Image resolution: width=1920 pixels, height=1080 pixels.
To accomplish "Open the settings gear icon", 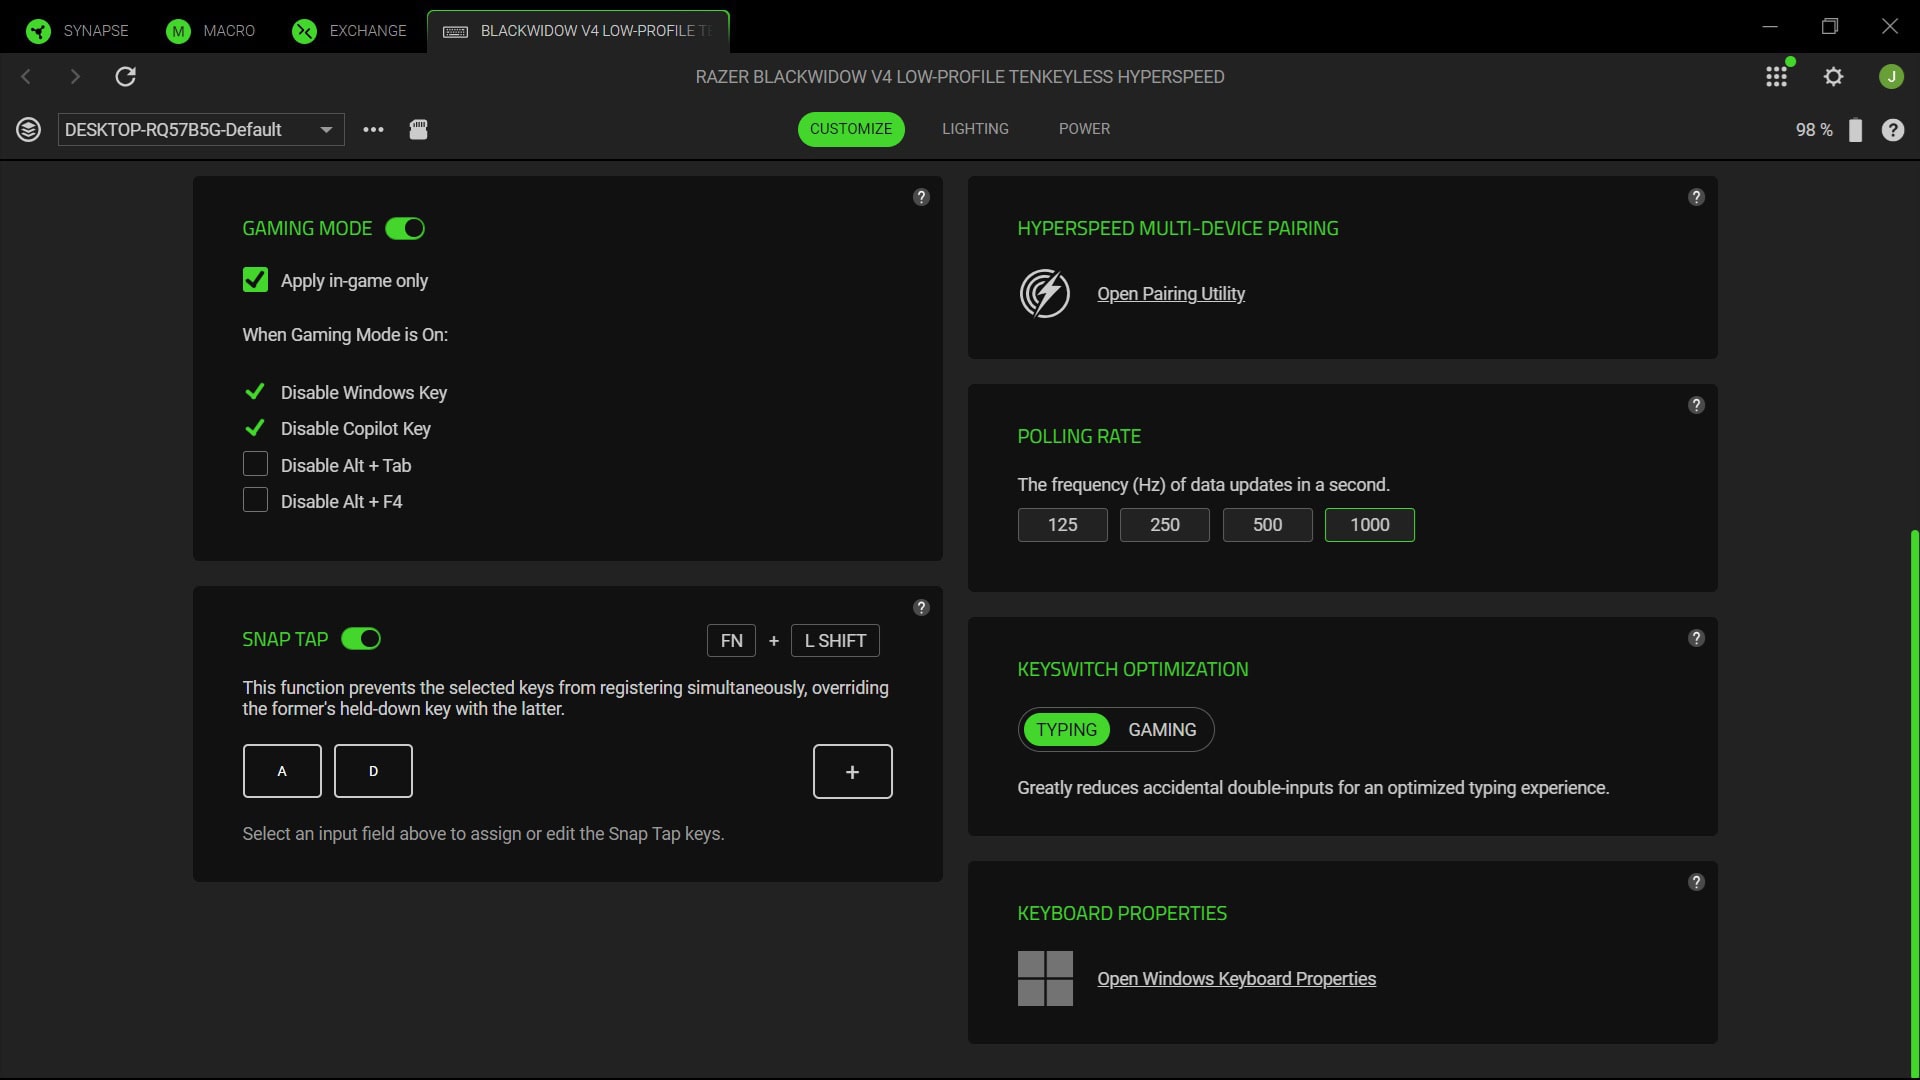I will (1833, 77).
